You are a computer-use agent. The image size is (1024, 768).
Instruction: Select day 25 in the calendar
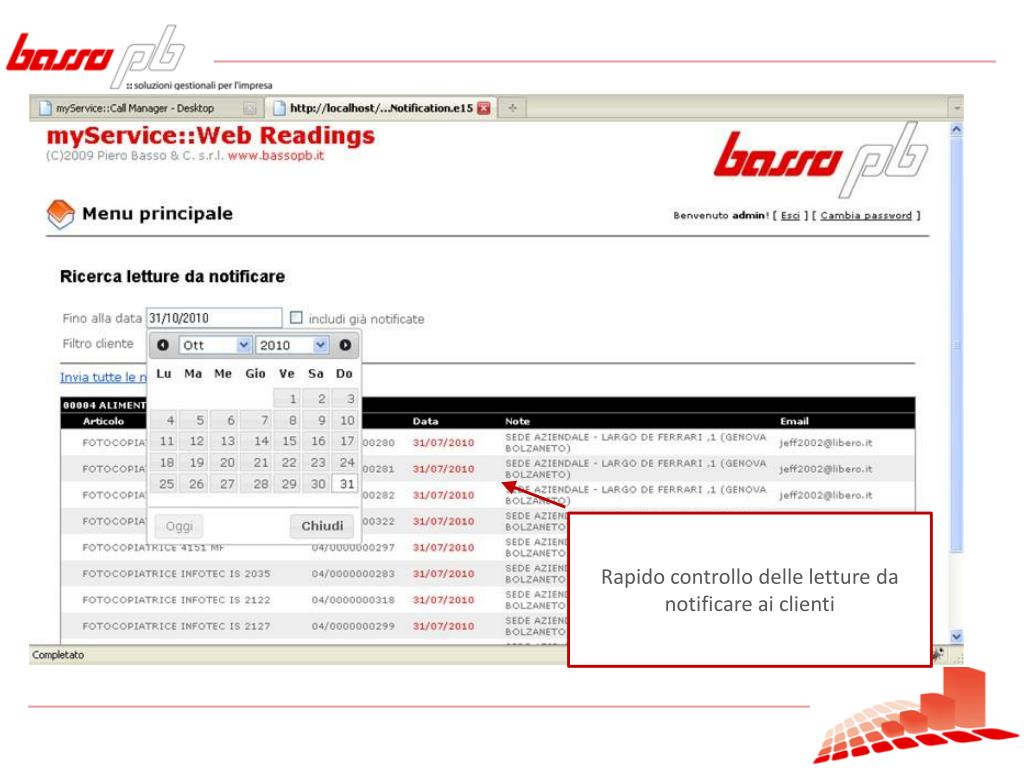[165, 484]
